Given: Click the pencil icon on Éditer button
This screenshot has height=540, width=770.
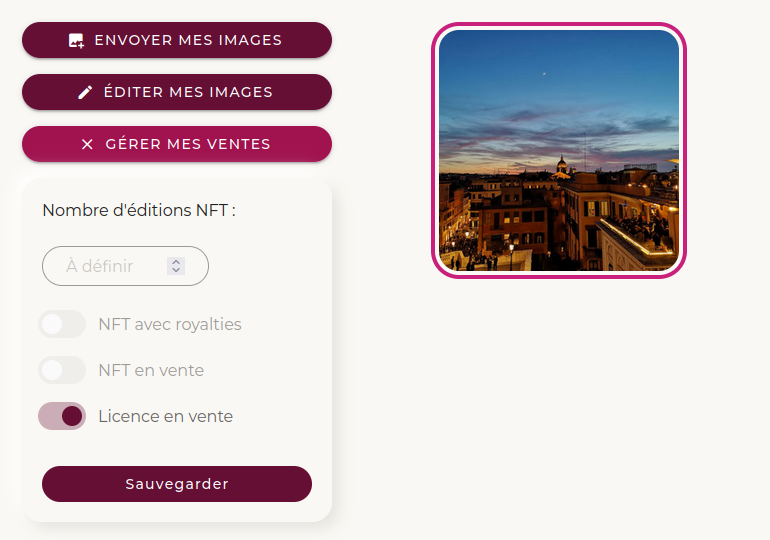Looking at the screenshot, I should (85, 92).
